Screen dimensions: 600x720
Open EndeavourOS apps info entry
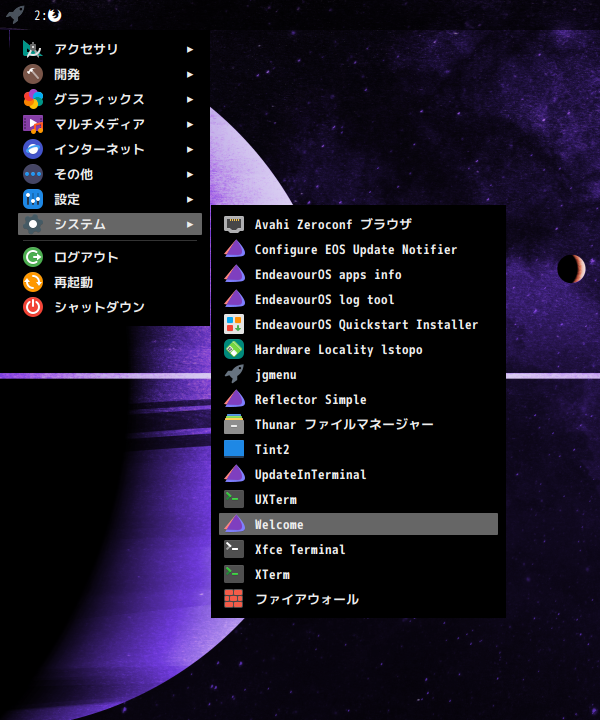coord(358,274)
